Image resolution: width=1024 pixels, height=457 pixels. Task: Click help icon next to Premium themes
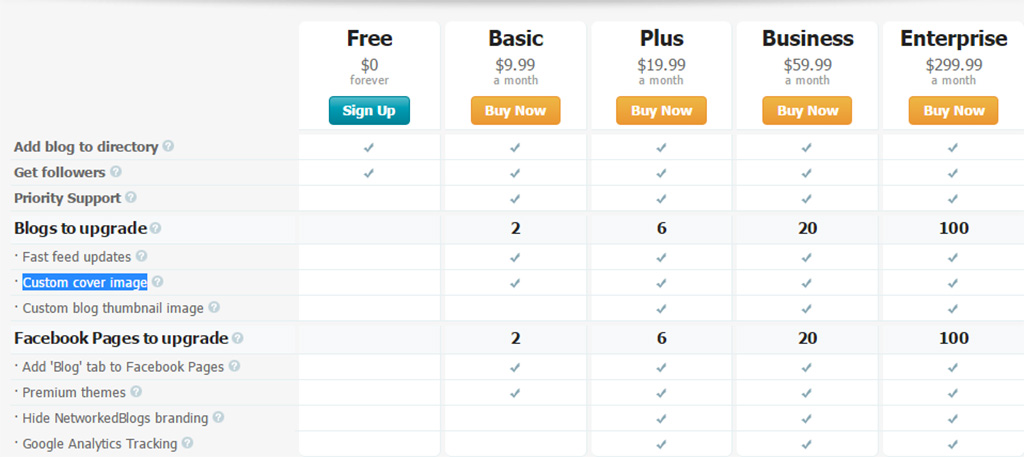tap(136, 392)
